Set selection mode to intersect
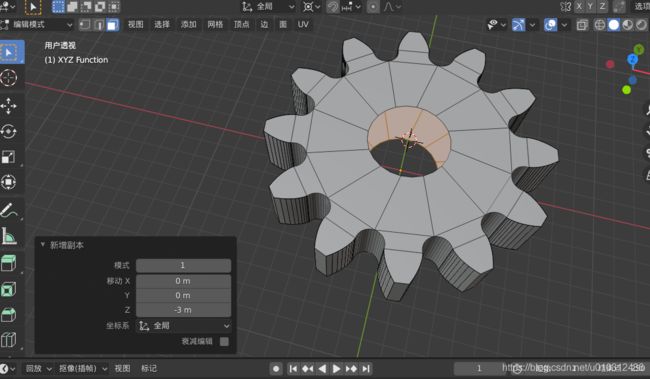Screen dimensions: 650x379 tap(114, 7)
